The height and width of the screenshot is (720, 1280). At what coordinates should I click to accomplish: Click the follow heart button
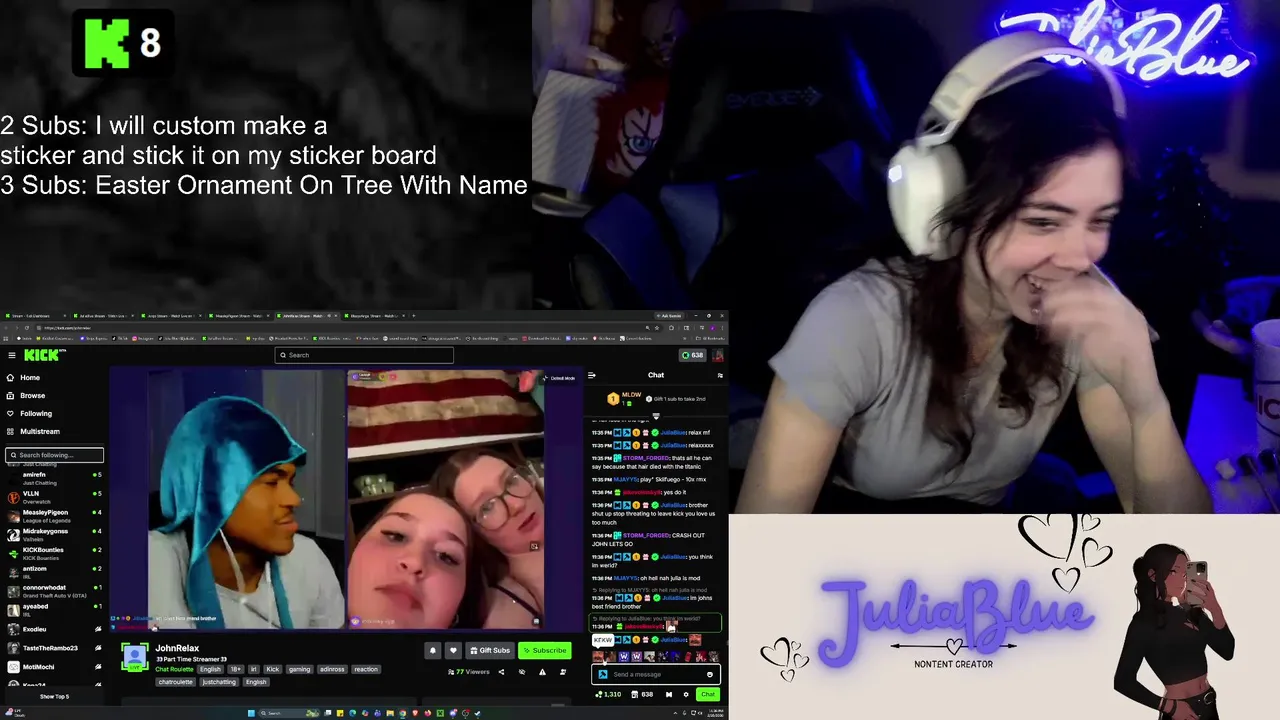coord(453,650)
